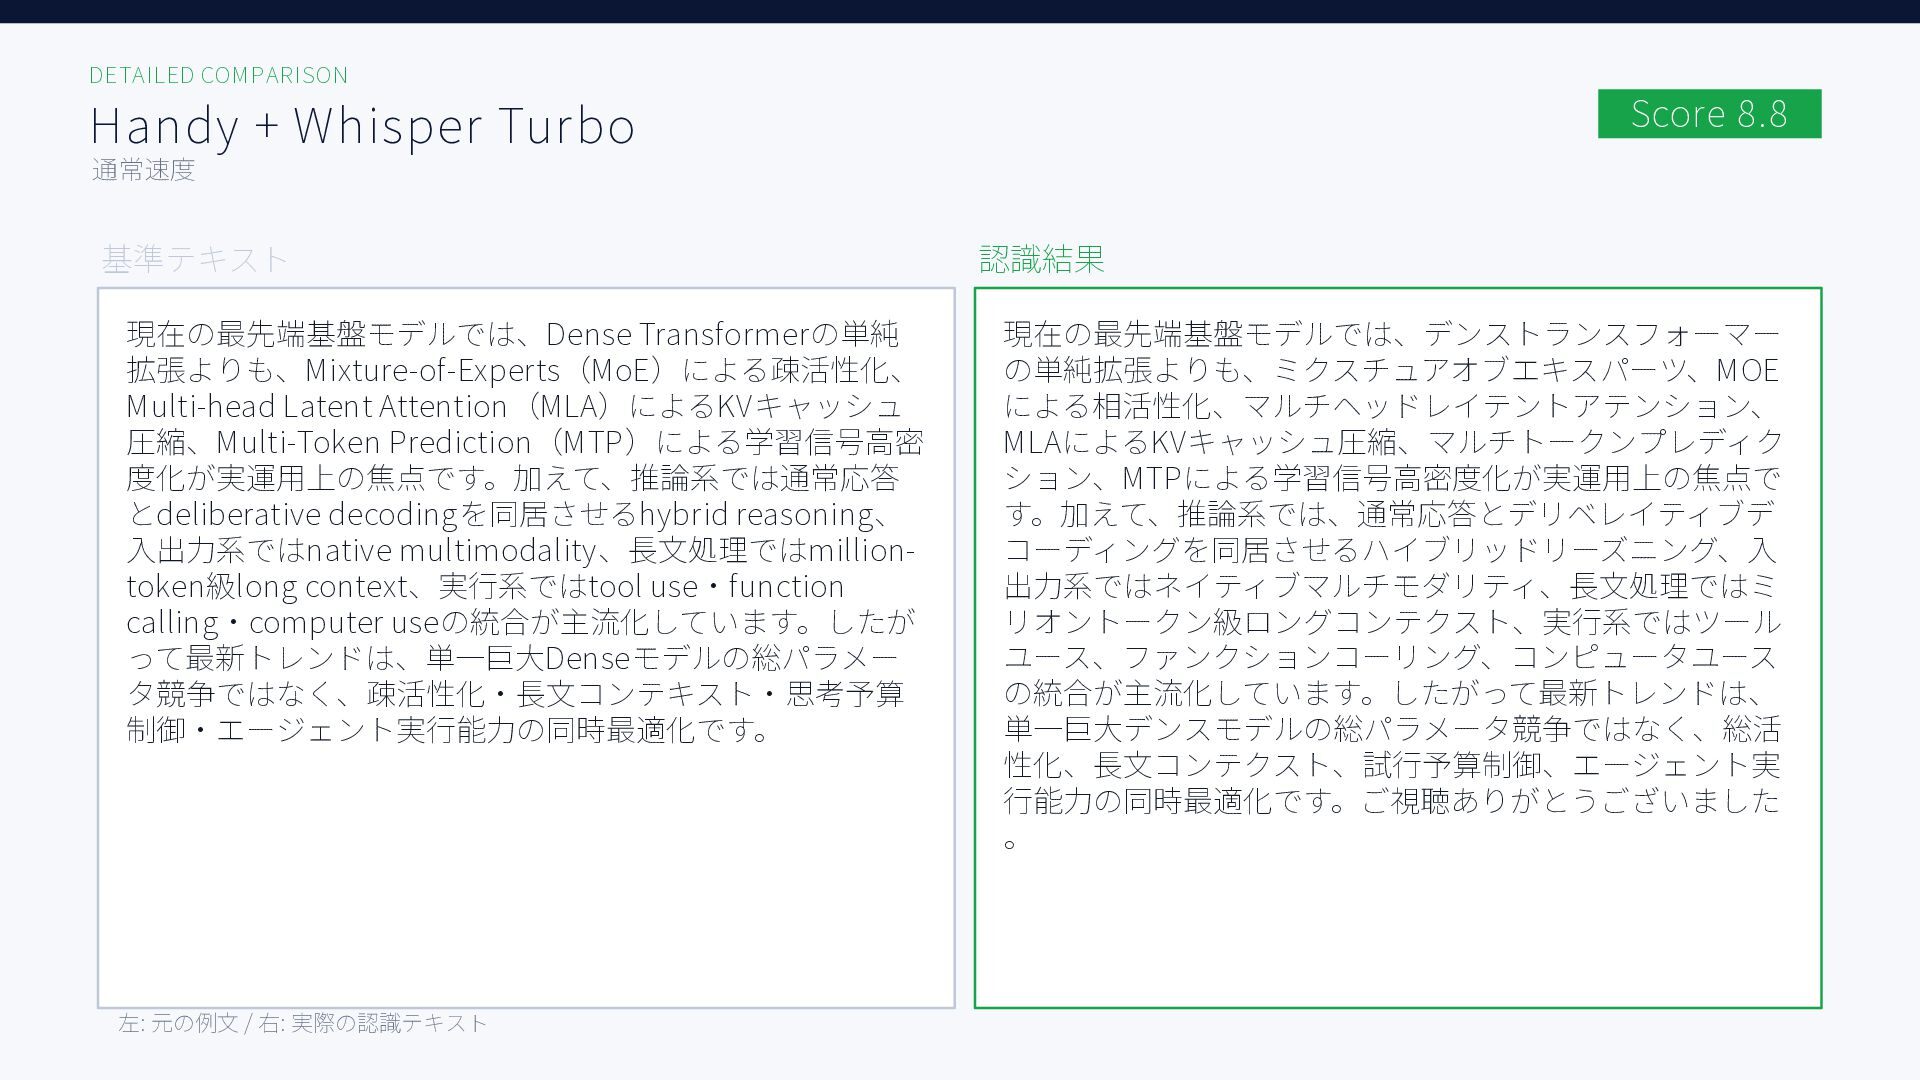Click ハイブリッドリーズニング in recognition result
The width and height of the screenshot is (1920, 1080).
pos(1538,550)
